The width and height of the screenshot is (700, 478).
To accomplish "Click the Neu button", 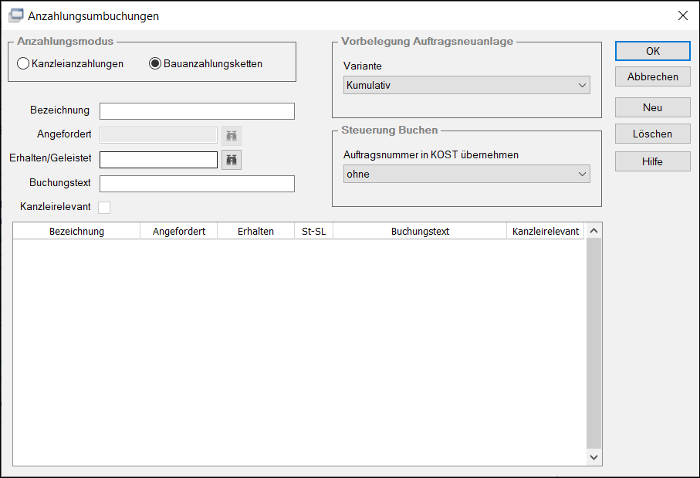I will [x=653, y=108].
